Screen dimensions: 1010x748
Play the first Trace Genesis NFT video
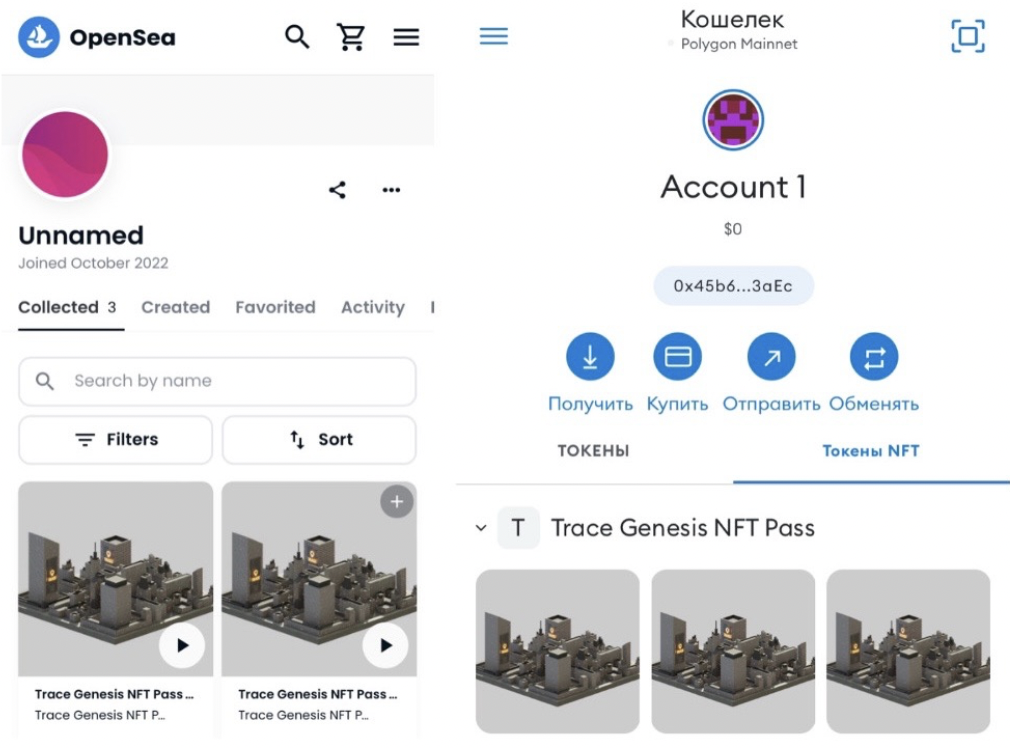point(182,645)
